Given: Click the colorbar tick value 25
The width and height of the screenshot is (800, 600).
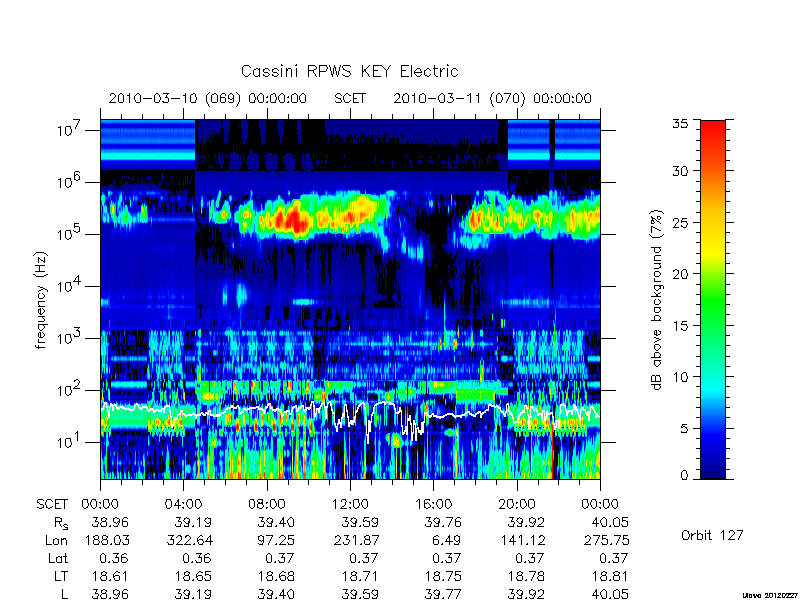Looking at the screenshot, I should [680, 222].
